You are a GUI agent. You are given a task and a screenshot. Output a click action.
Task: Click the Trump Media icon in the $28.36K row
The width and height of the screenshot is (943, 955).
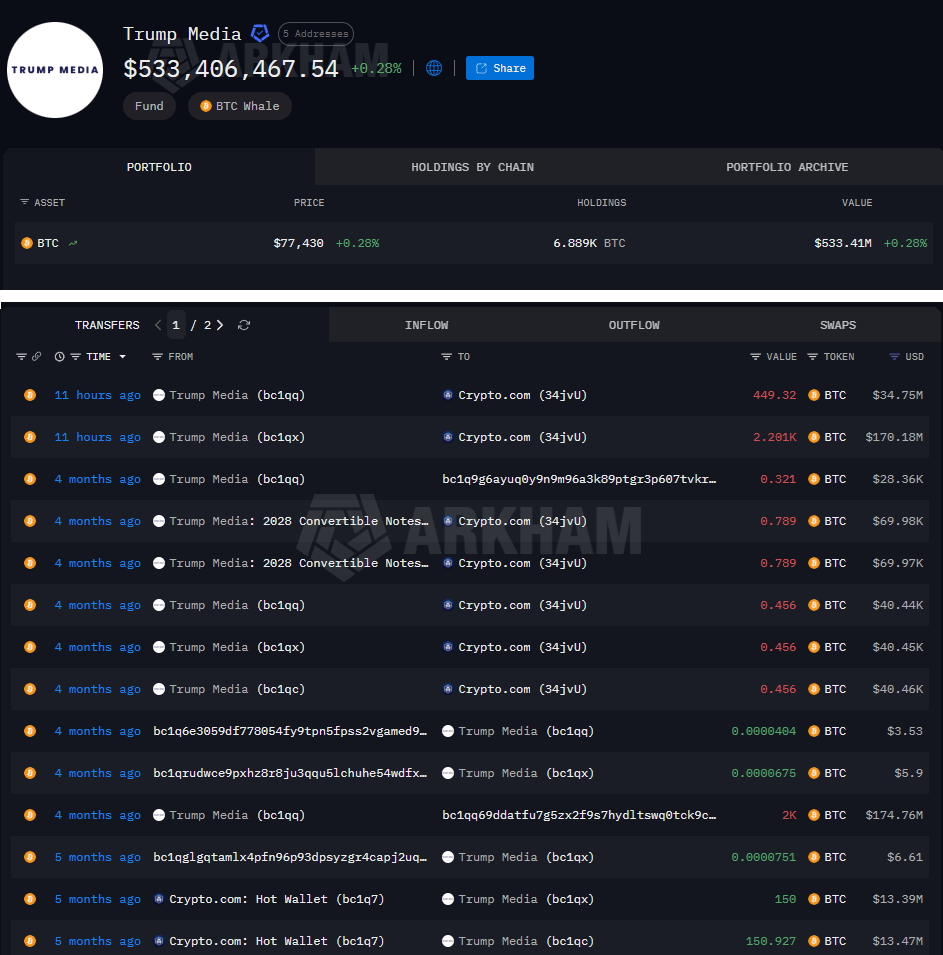pos(159,479)
